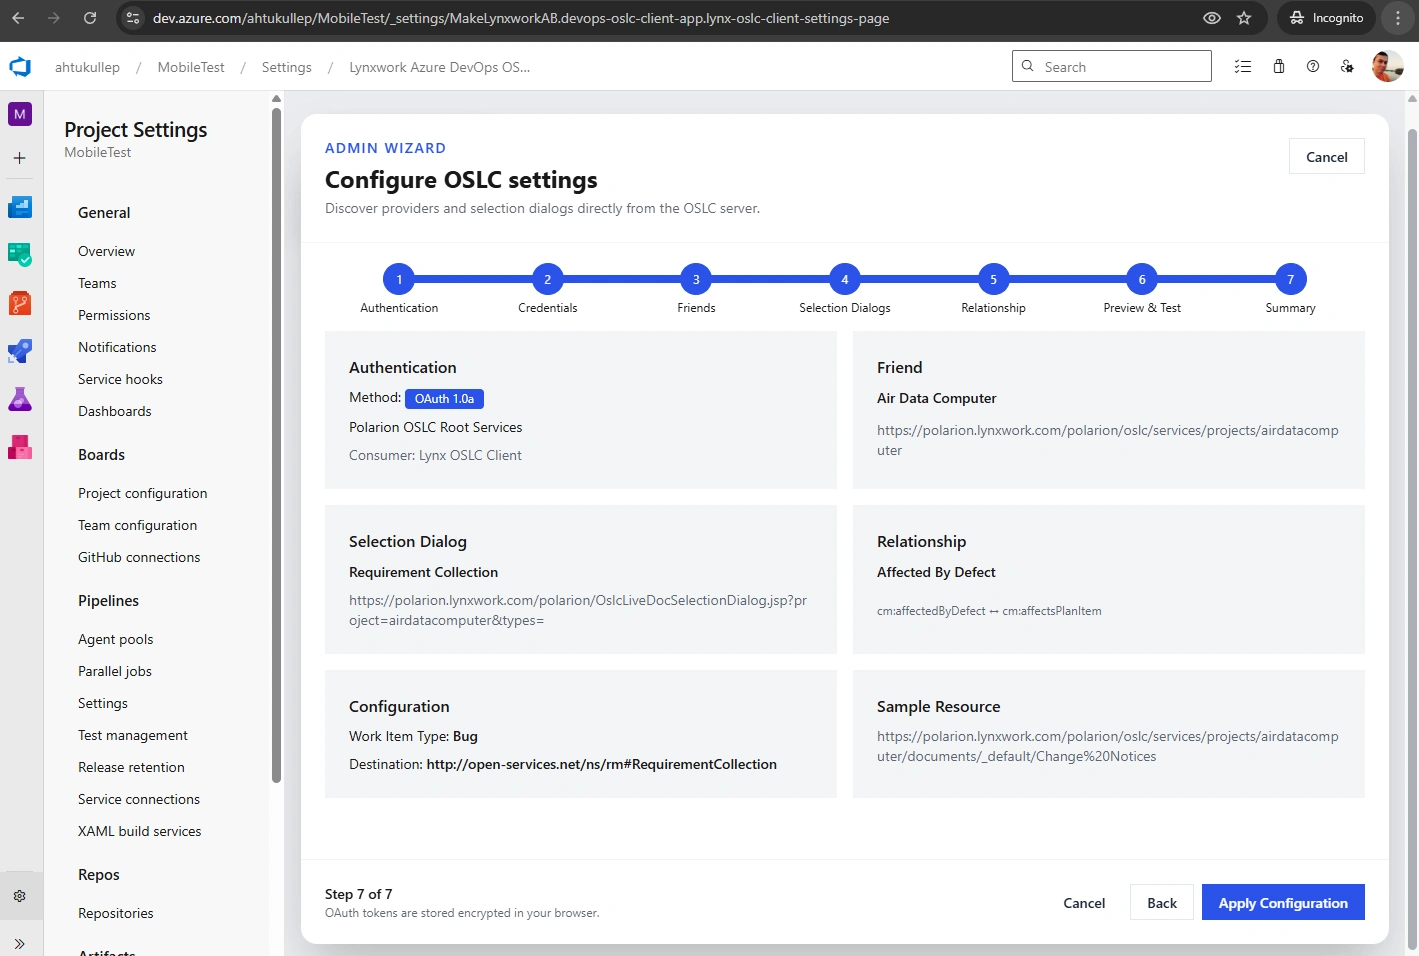Click Cancel in the wizard footer
Image resolution: width=1419 pixels, height=956 pixels.
[1084, 903]
